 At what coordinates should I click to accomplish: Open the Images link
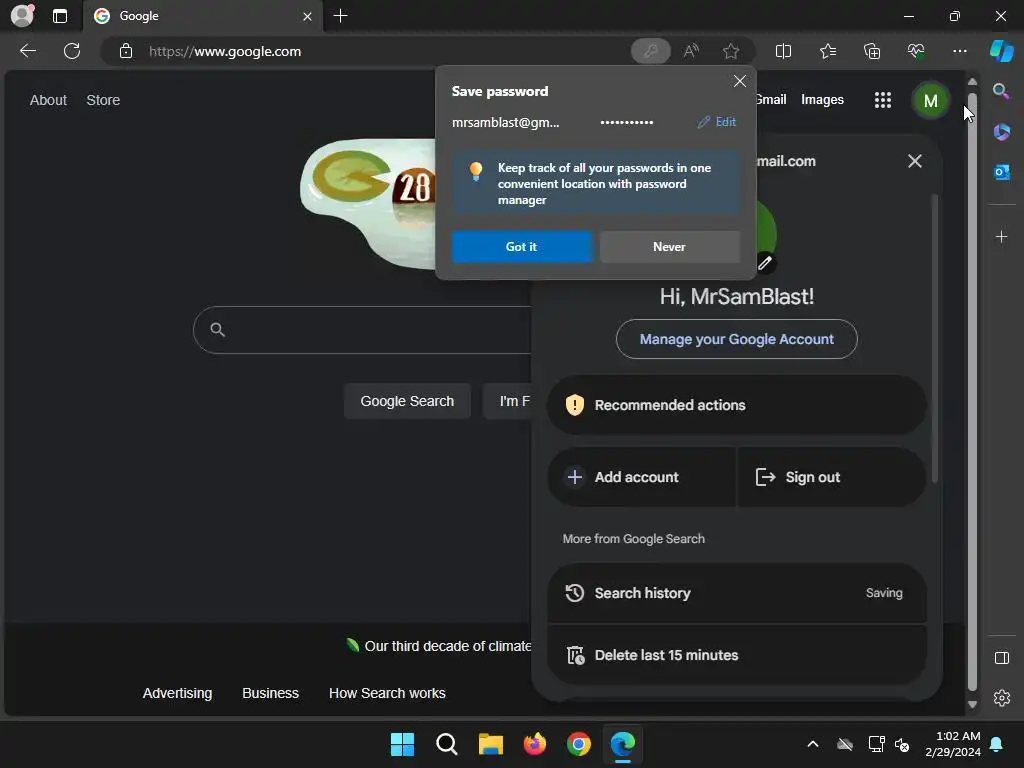tap(822, 100)
